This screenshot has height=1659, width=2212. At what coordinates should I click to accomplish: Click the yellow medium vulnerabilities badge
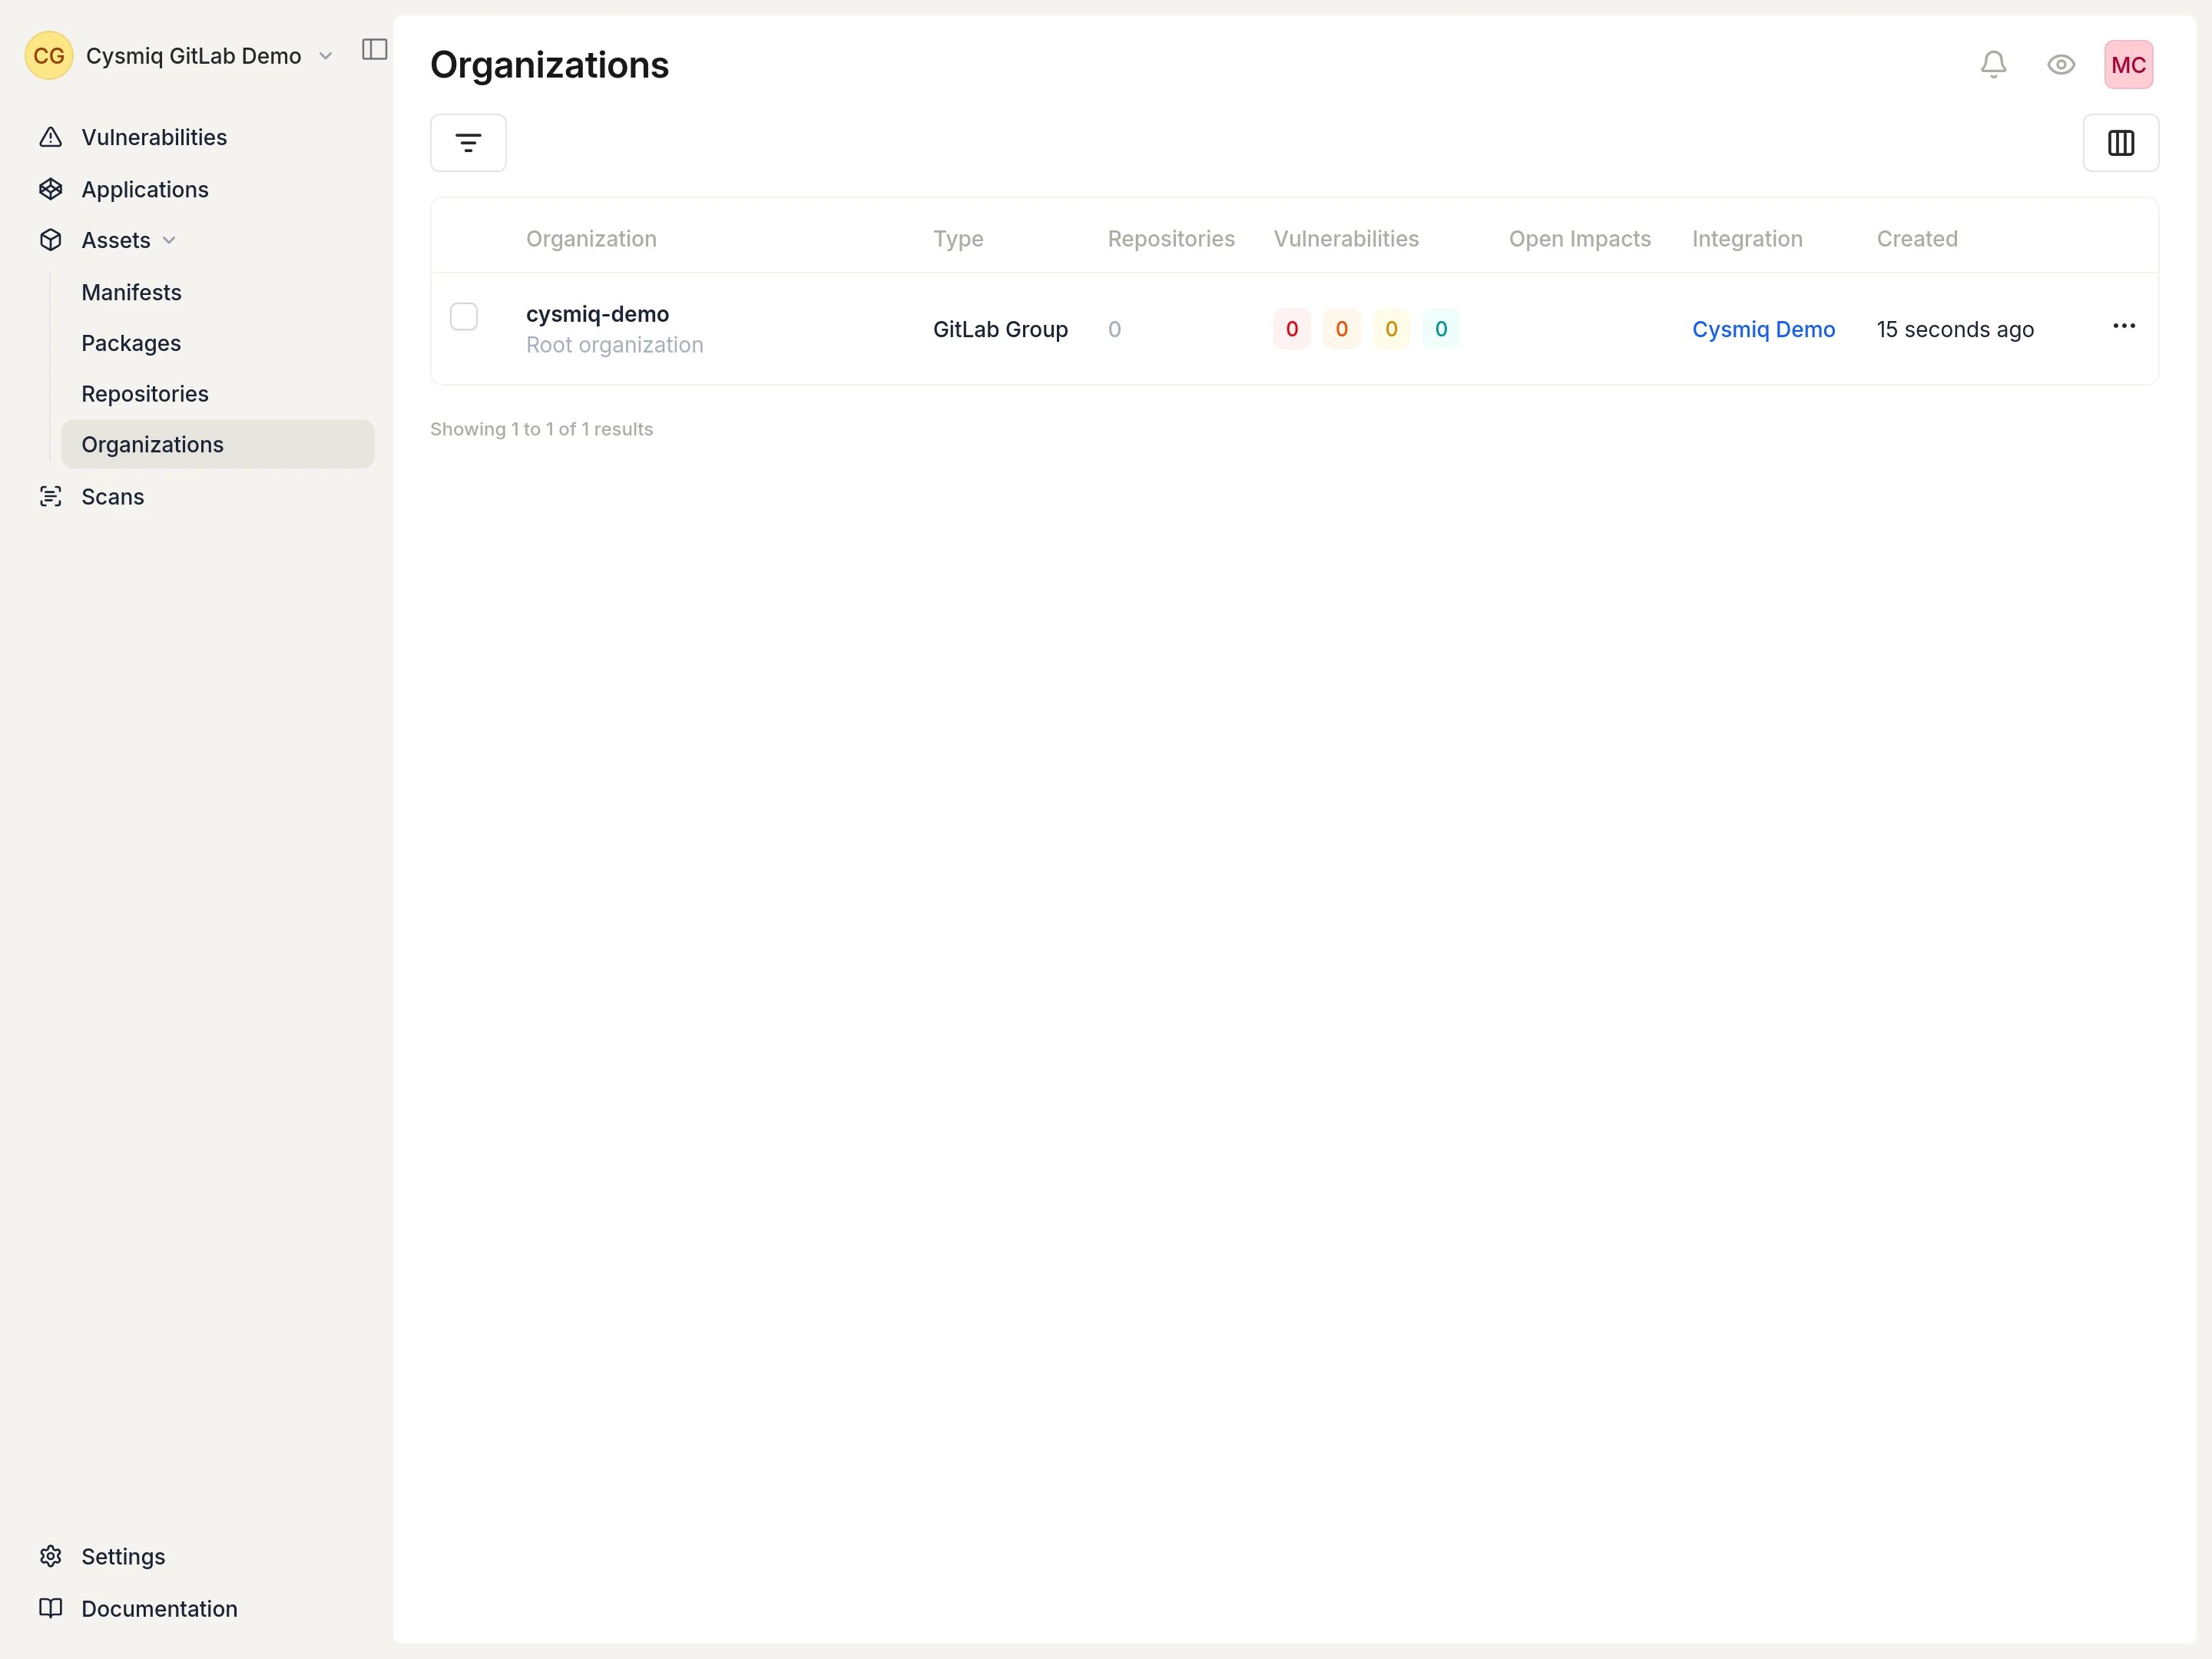tap(1391, 329)
